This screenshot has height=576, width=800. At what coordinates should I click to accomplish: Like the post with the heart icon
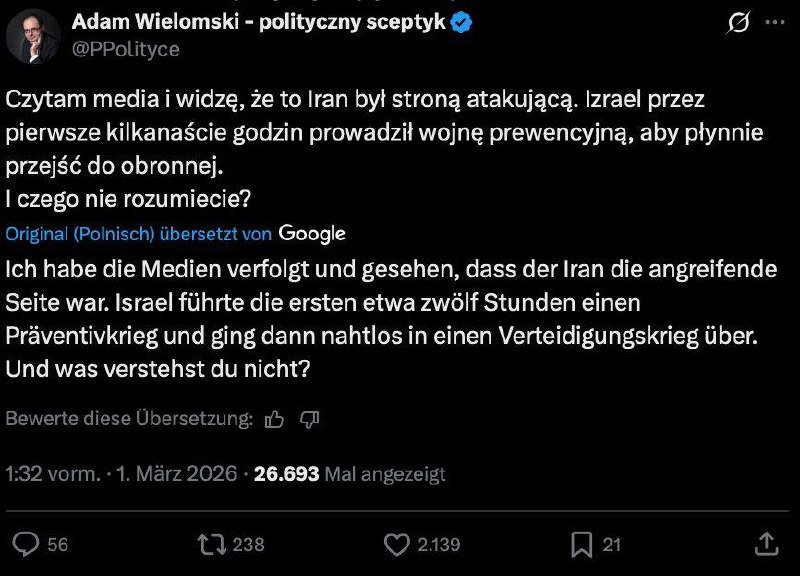coord(397,543)
